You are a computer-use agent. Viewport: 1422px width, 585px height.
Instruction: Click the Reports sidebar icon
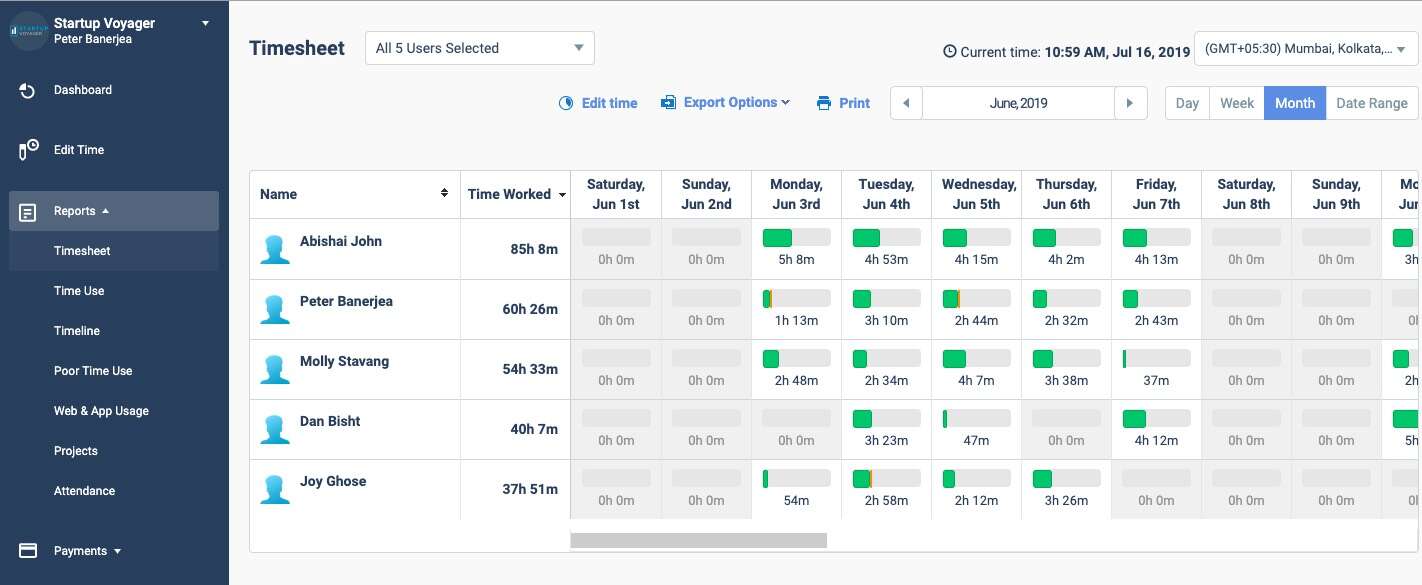click(27, 210)
